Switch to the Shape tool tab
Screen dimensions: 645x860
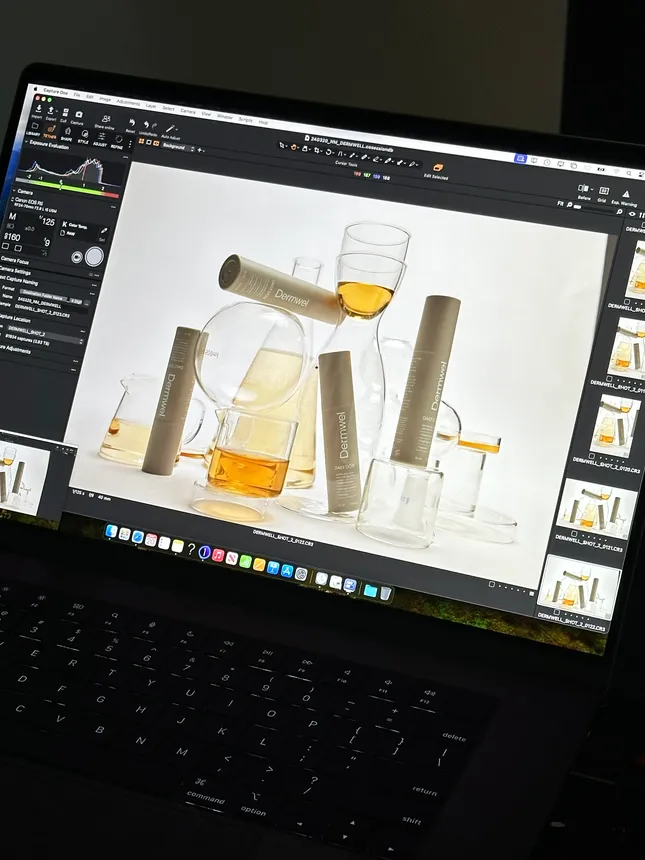click(x=67, y=133)
